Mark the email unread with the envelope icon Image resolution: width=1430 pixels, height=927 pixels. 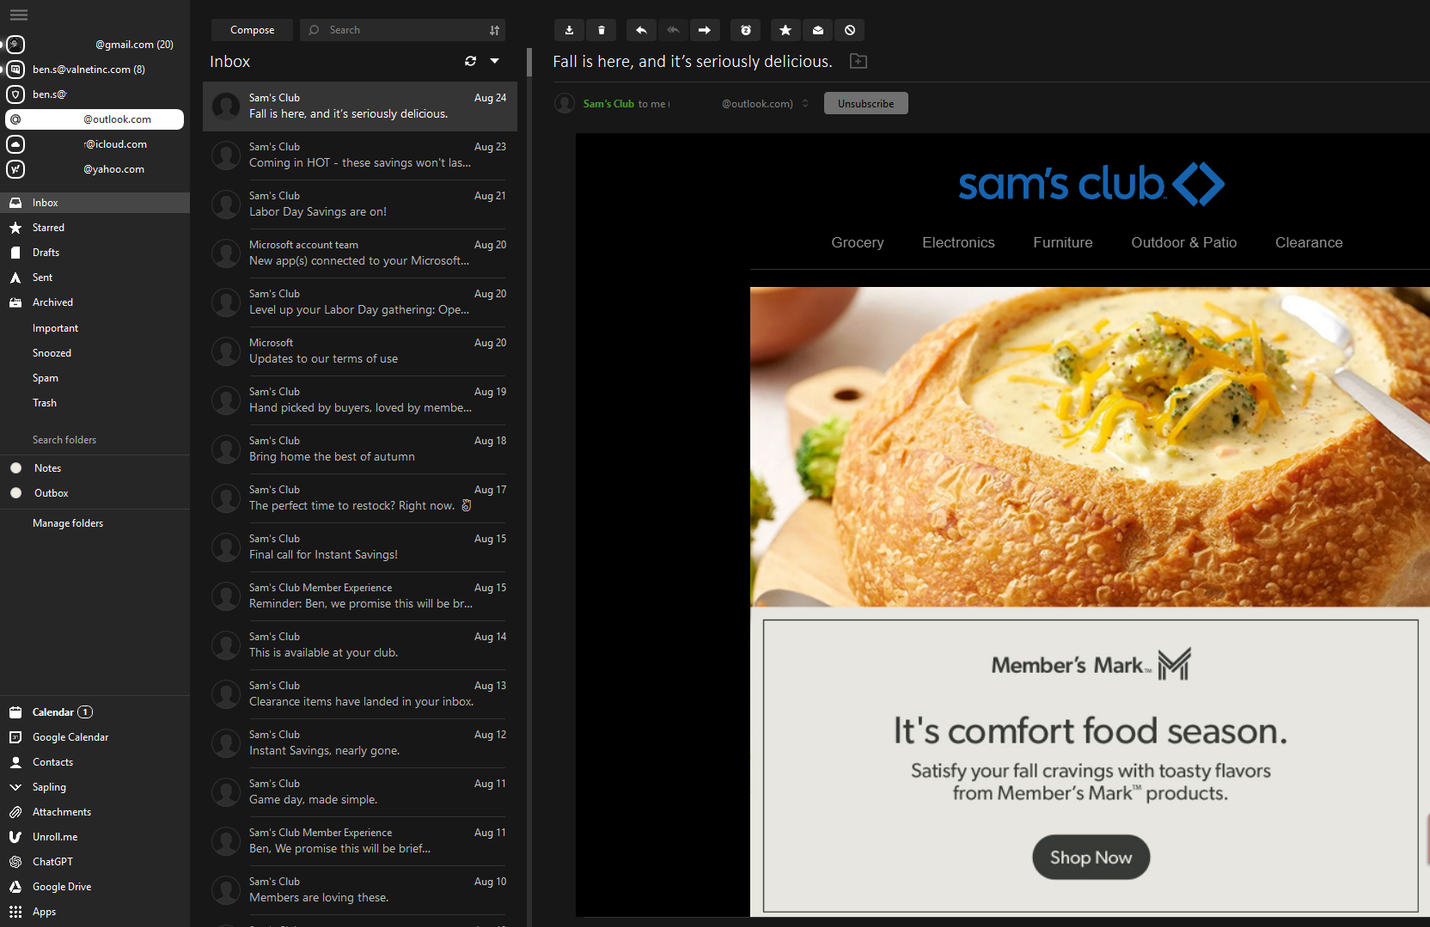817,30
